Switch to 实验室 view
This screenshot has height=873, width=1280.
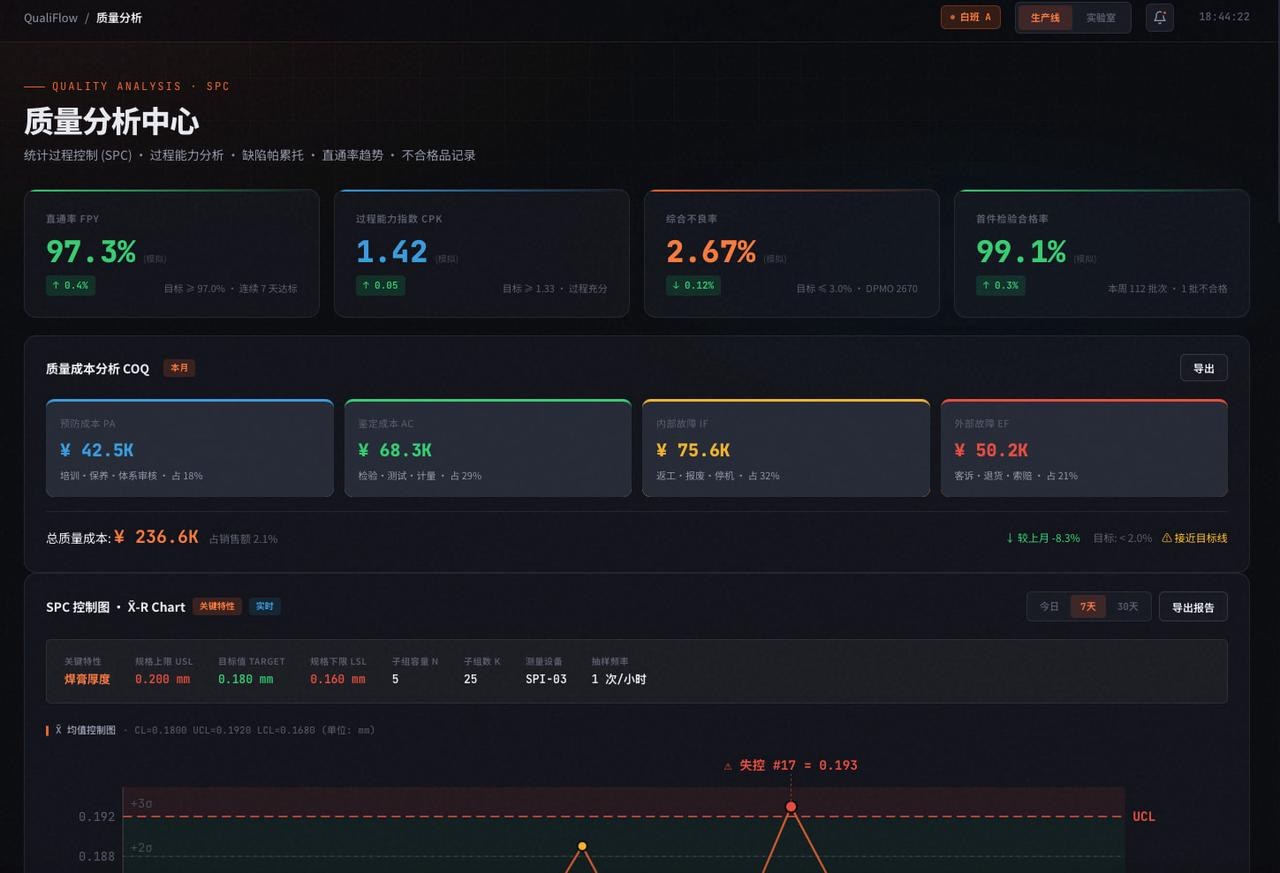(x=1100, y=17)
